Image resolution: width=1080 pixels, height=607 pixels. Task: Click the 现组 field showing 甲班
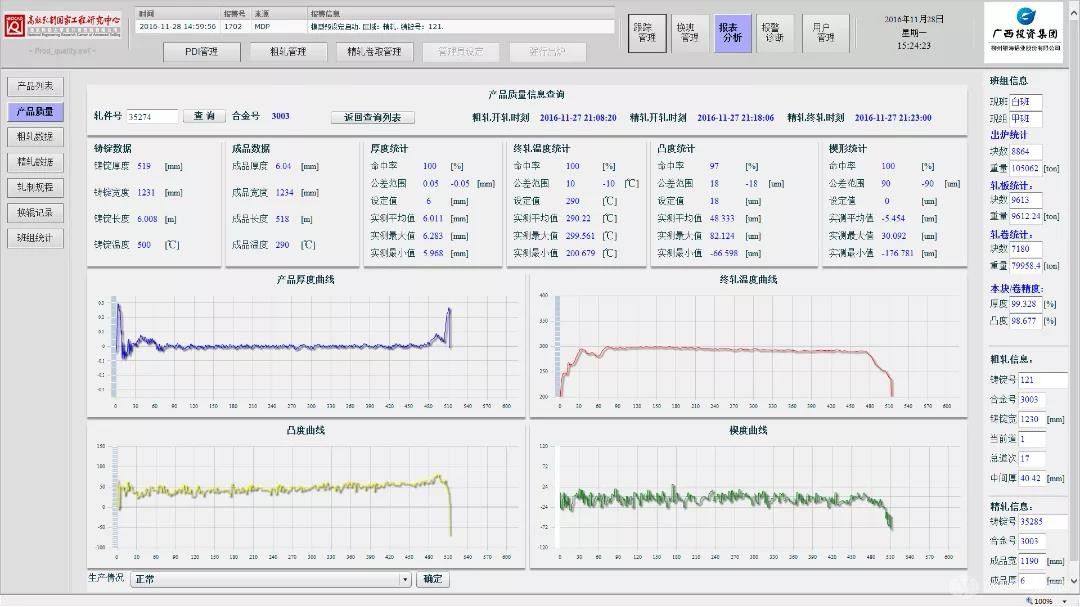[x=1026, y=119]
